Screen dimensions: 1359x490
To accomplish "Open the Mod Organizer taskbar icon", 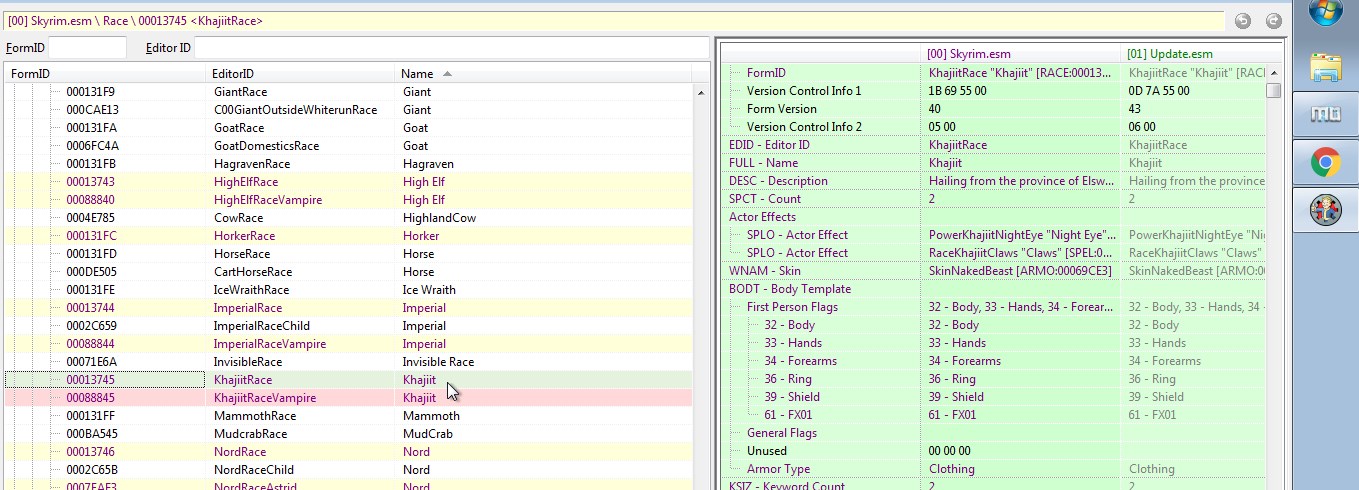I will click(x=1325, y=115).
